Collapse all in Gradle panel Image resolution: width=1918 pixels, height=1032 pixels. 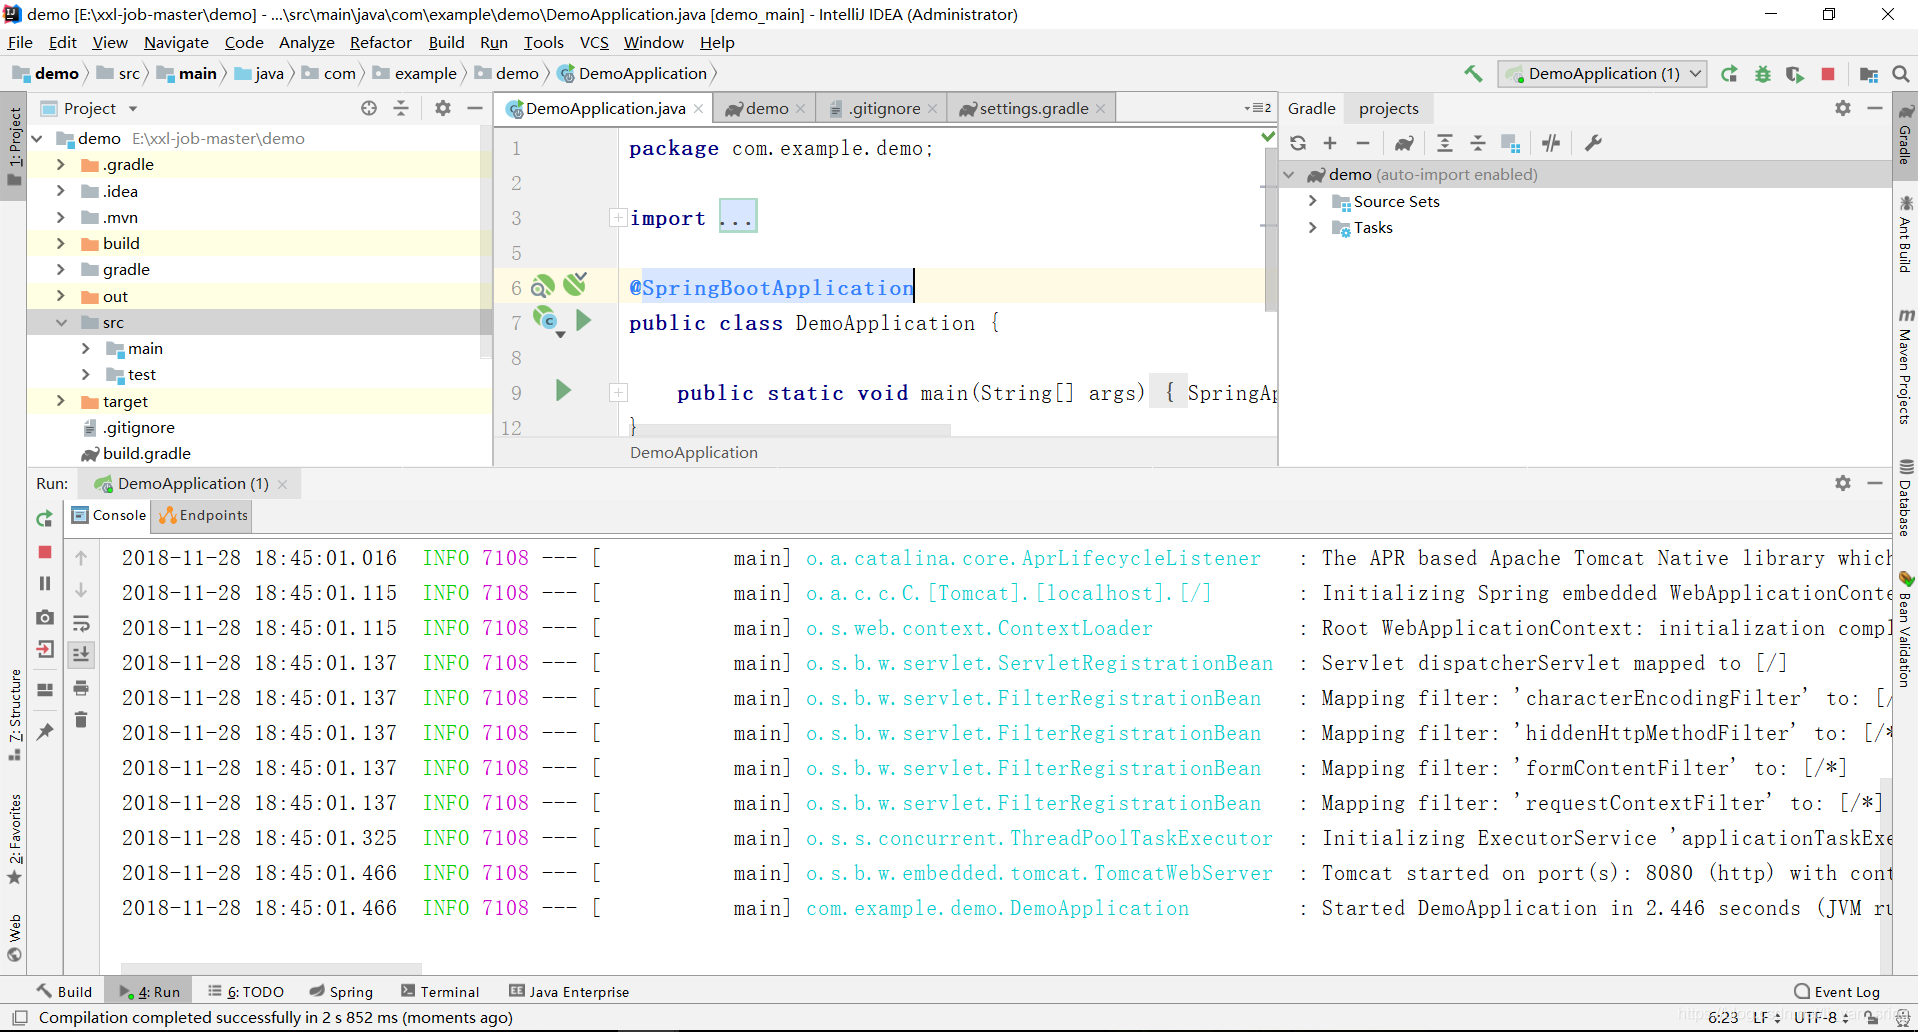coord(1478,143)
